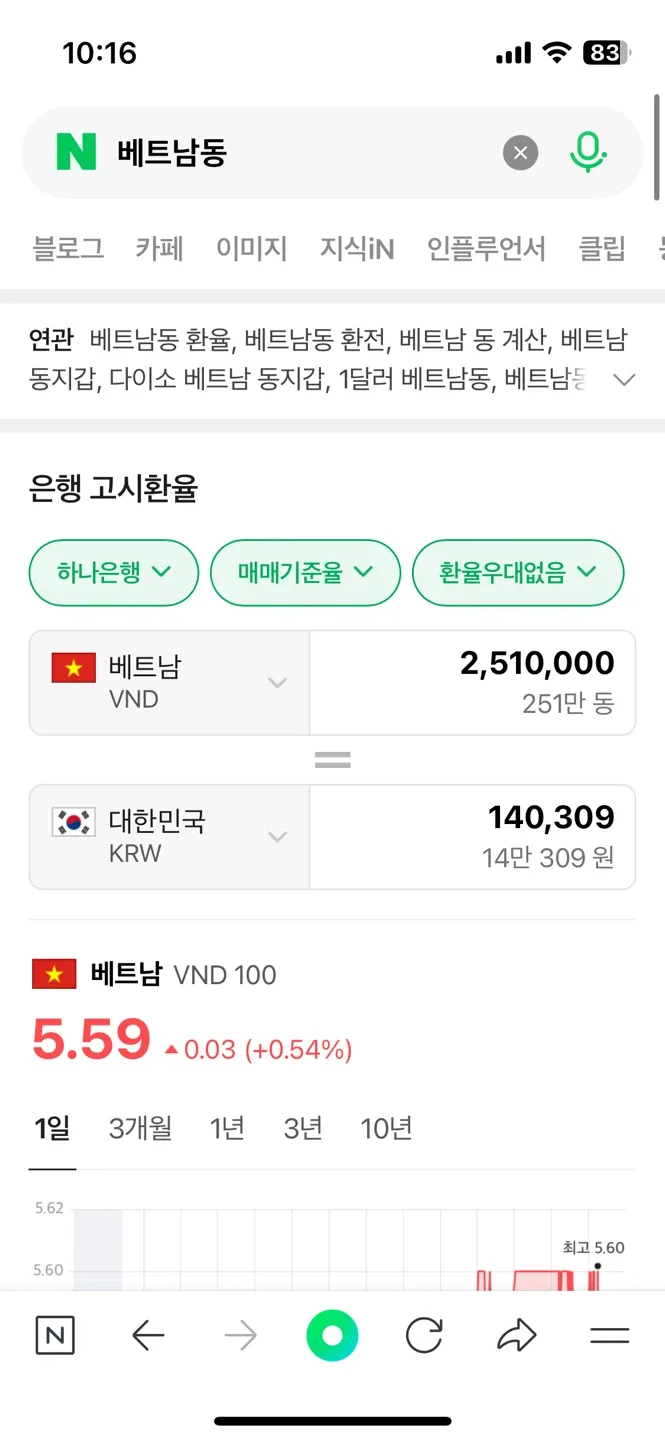This screenshot has width=665, height=1440.
Task: Open Naver home from bottom toolbar
Action: (55, 1336)
